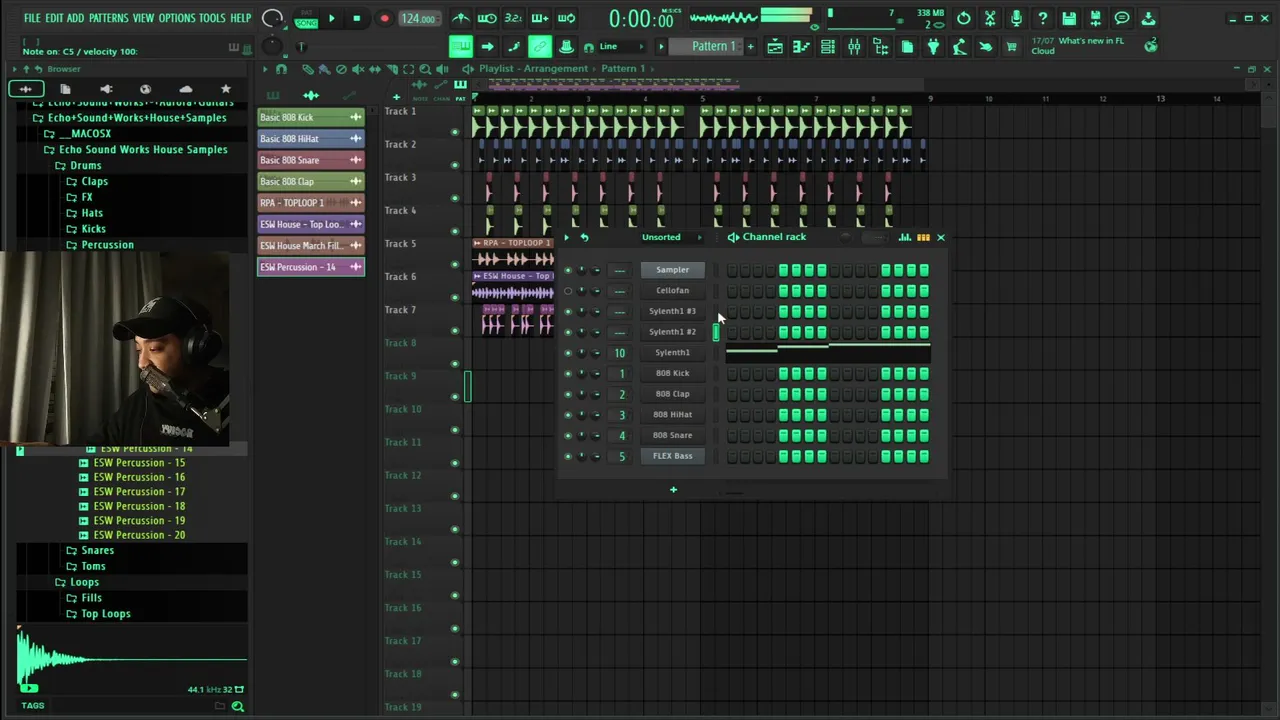The width and height of the screenshot is (1280, 720).
Task: Open the TOOLS menu
Action: pos(212,18)
